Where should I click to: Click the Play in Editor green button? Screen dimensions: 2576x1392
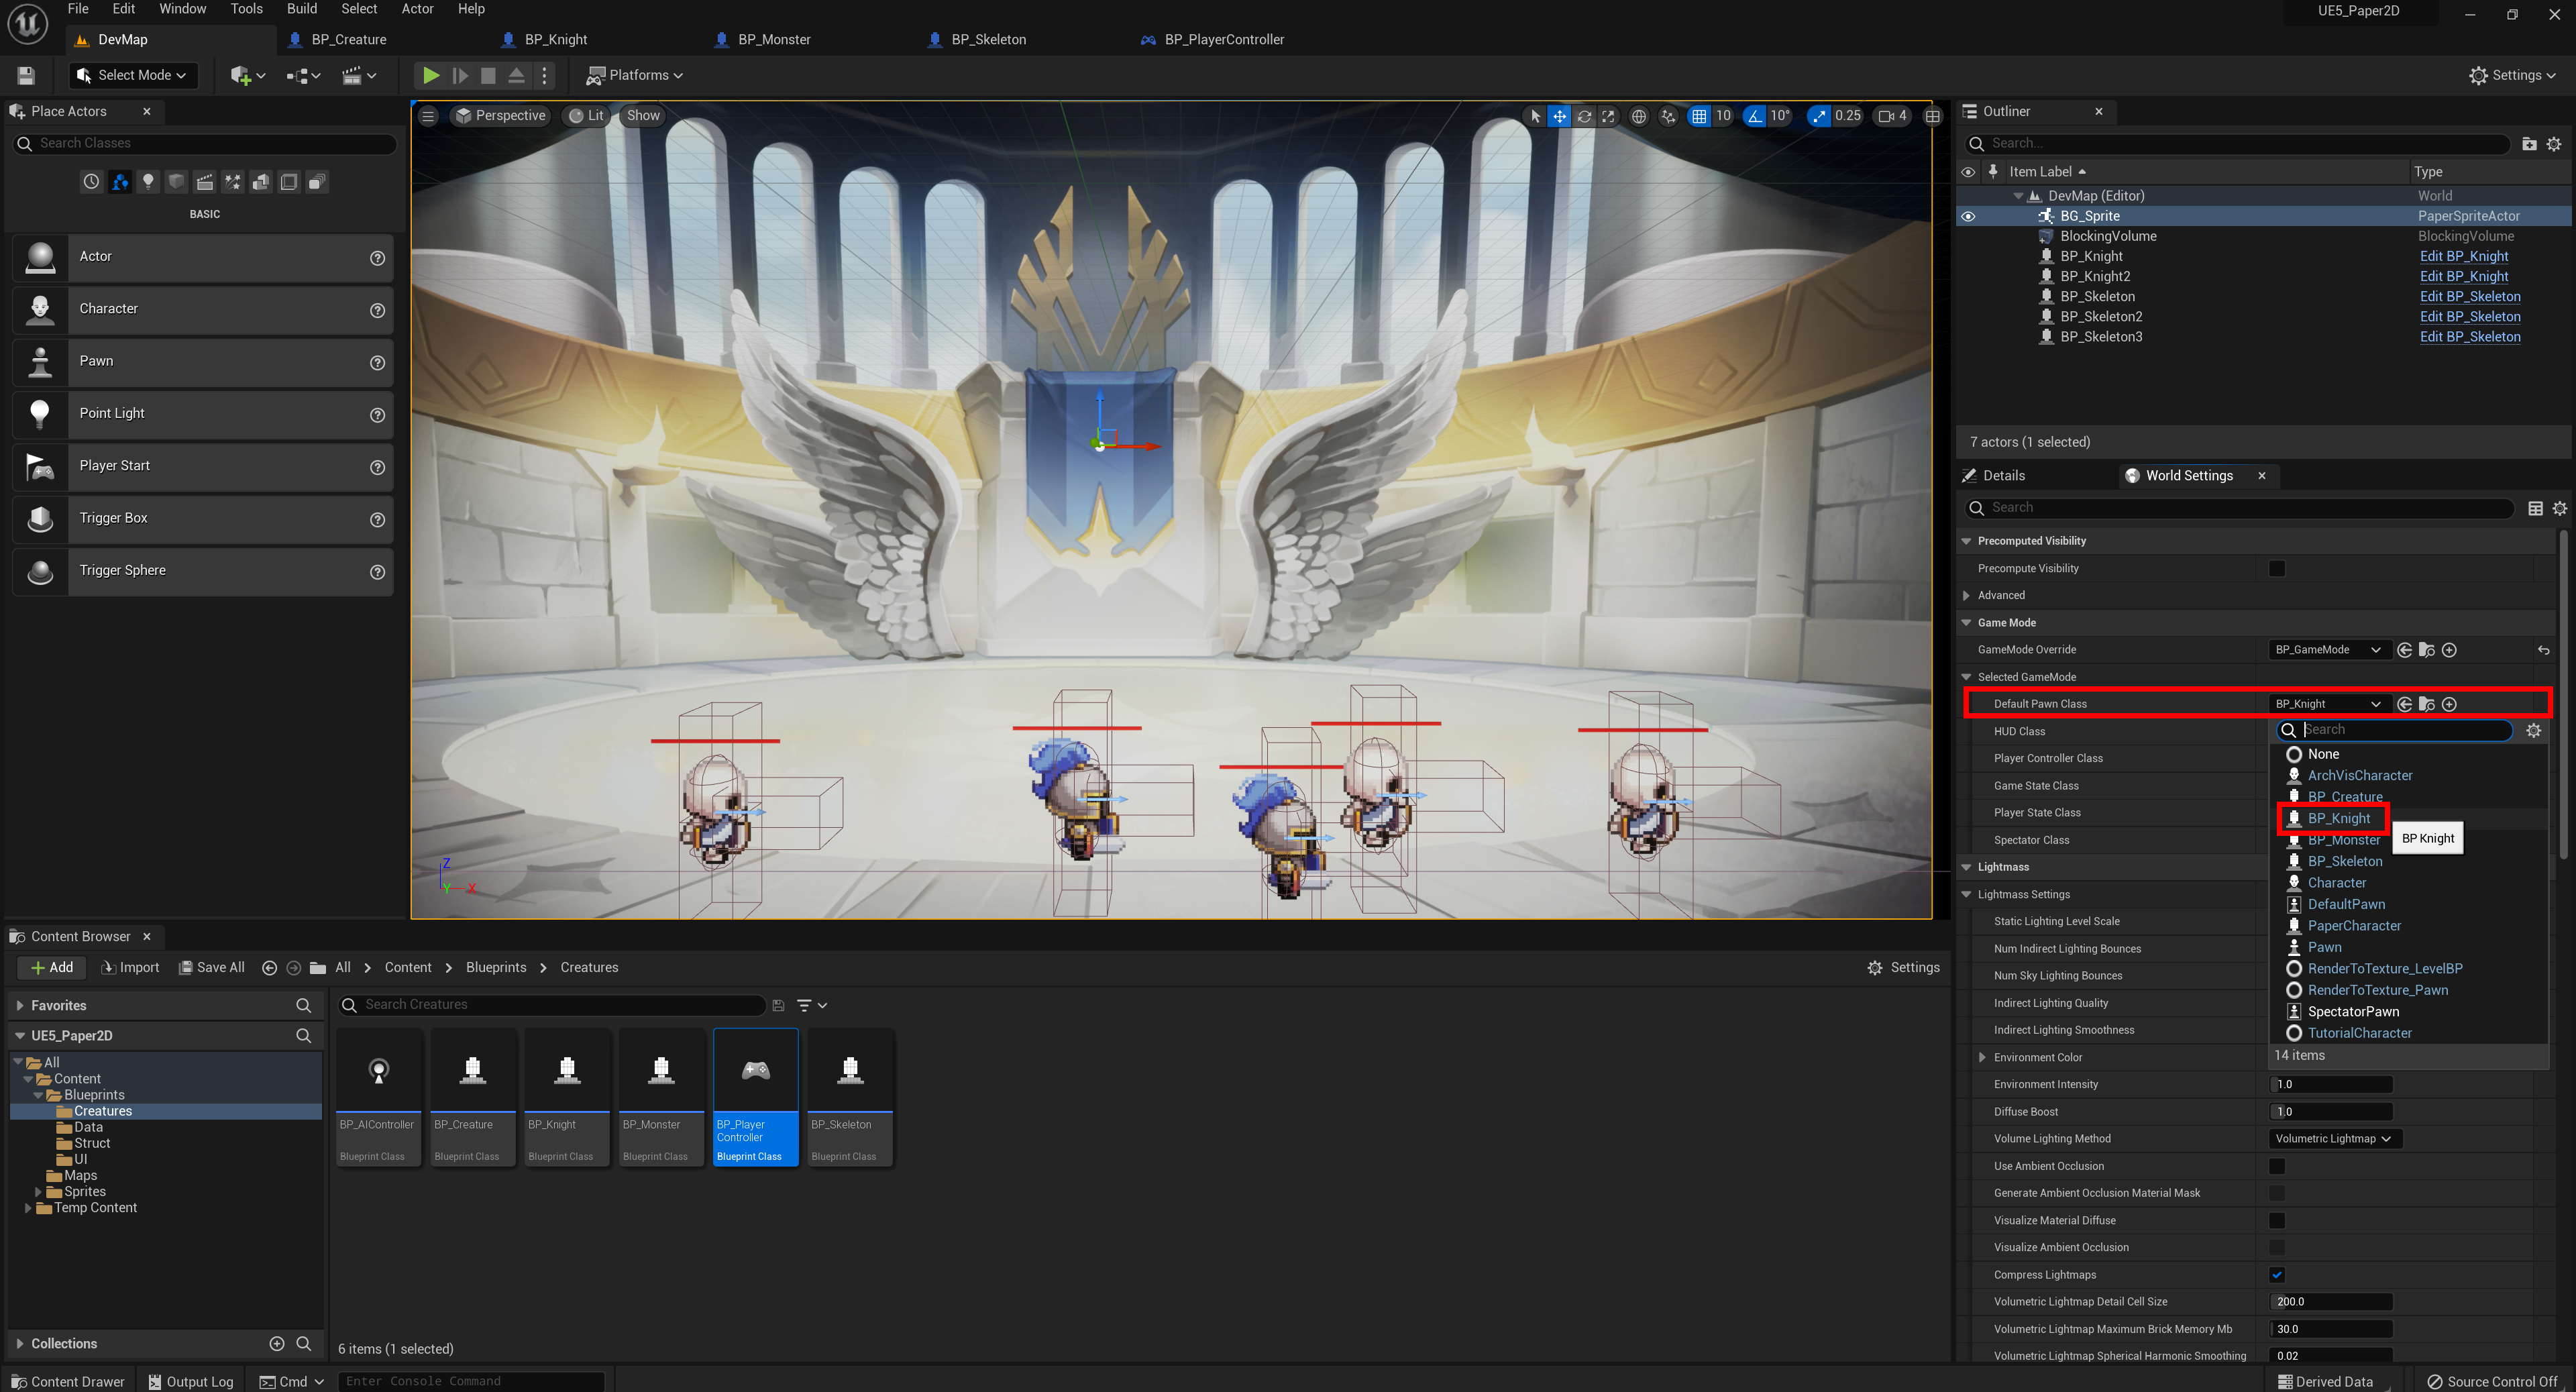(430, 75)
